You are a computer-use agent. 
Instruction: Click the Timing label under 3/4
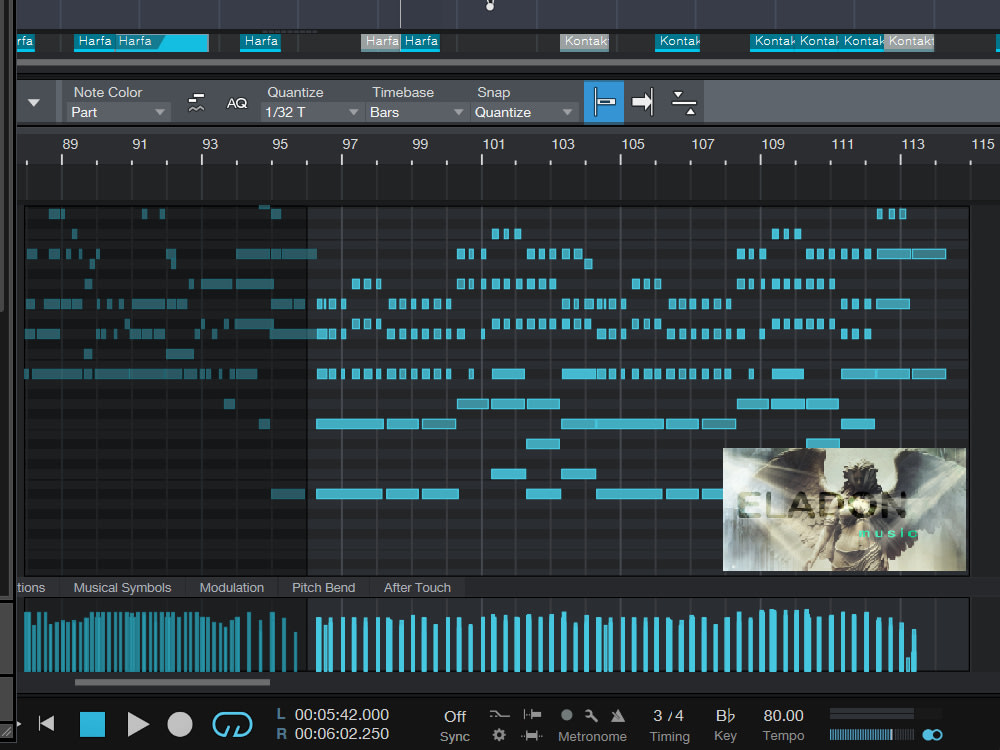(669, 736)
